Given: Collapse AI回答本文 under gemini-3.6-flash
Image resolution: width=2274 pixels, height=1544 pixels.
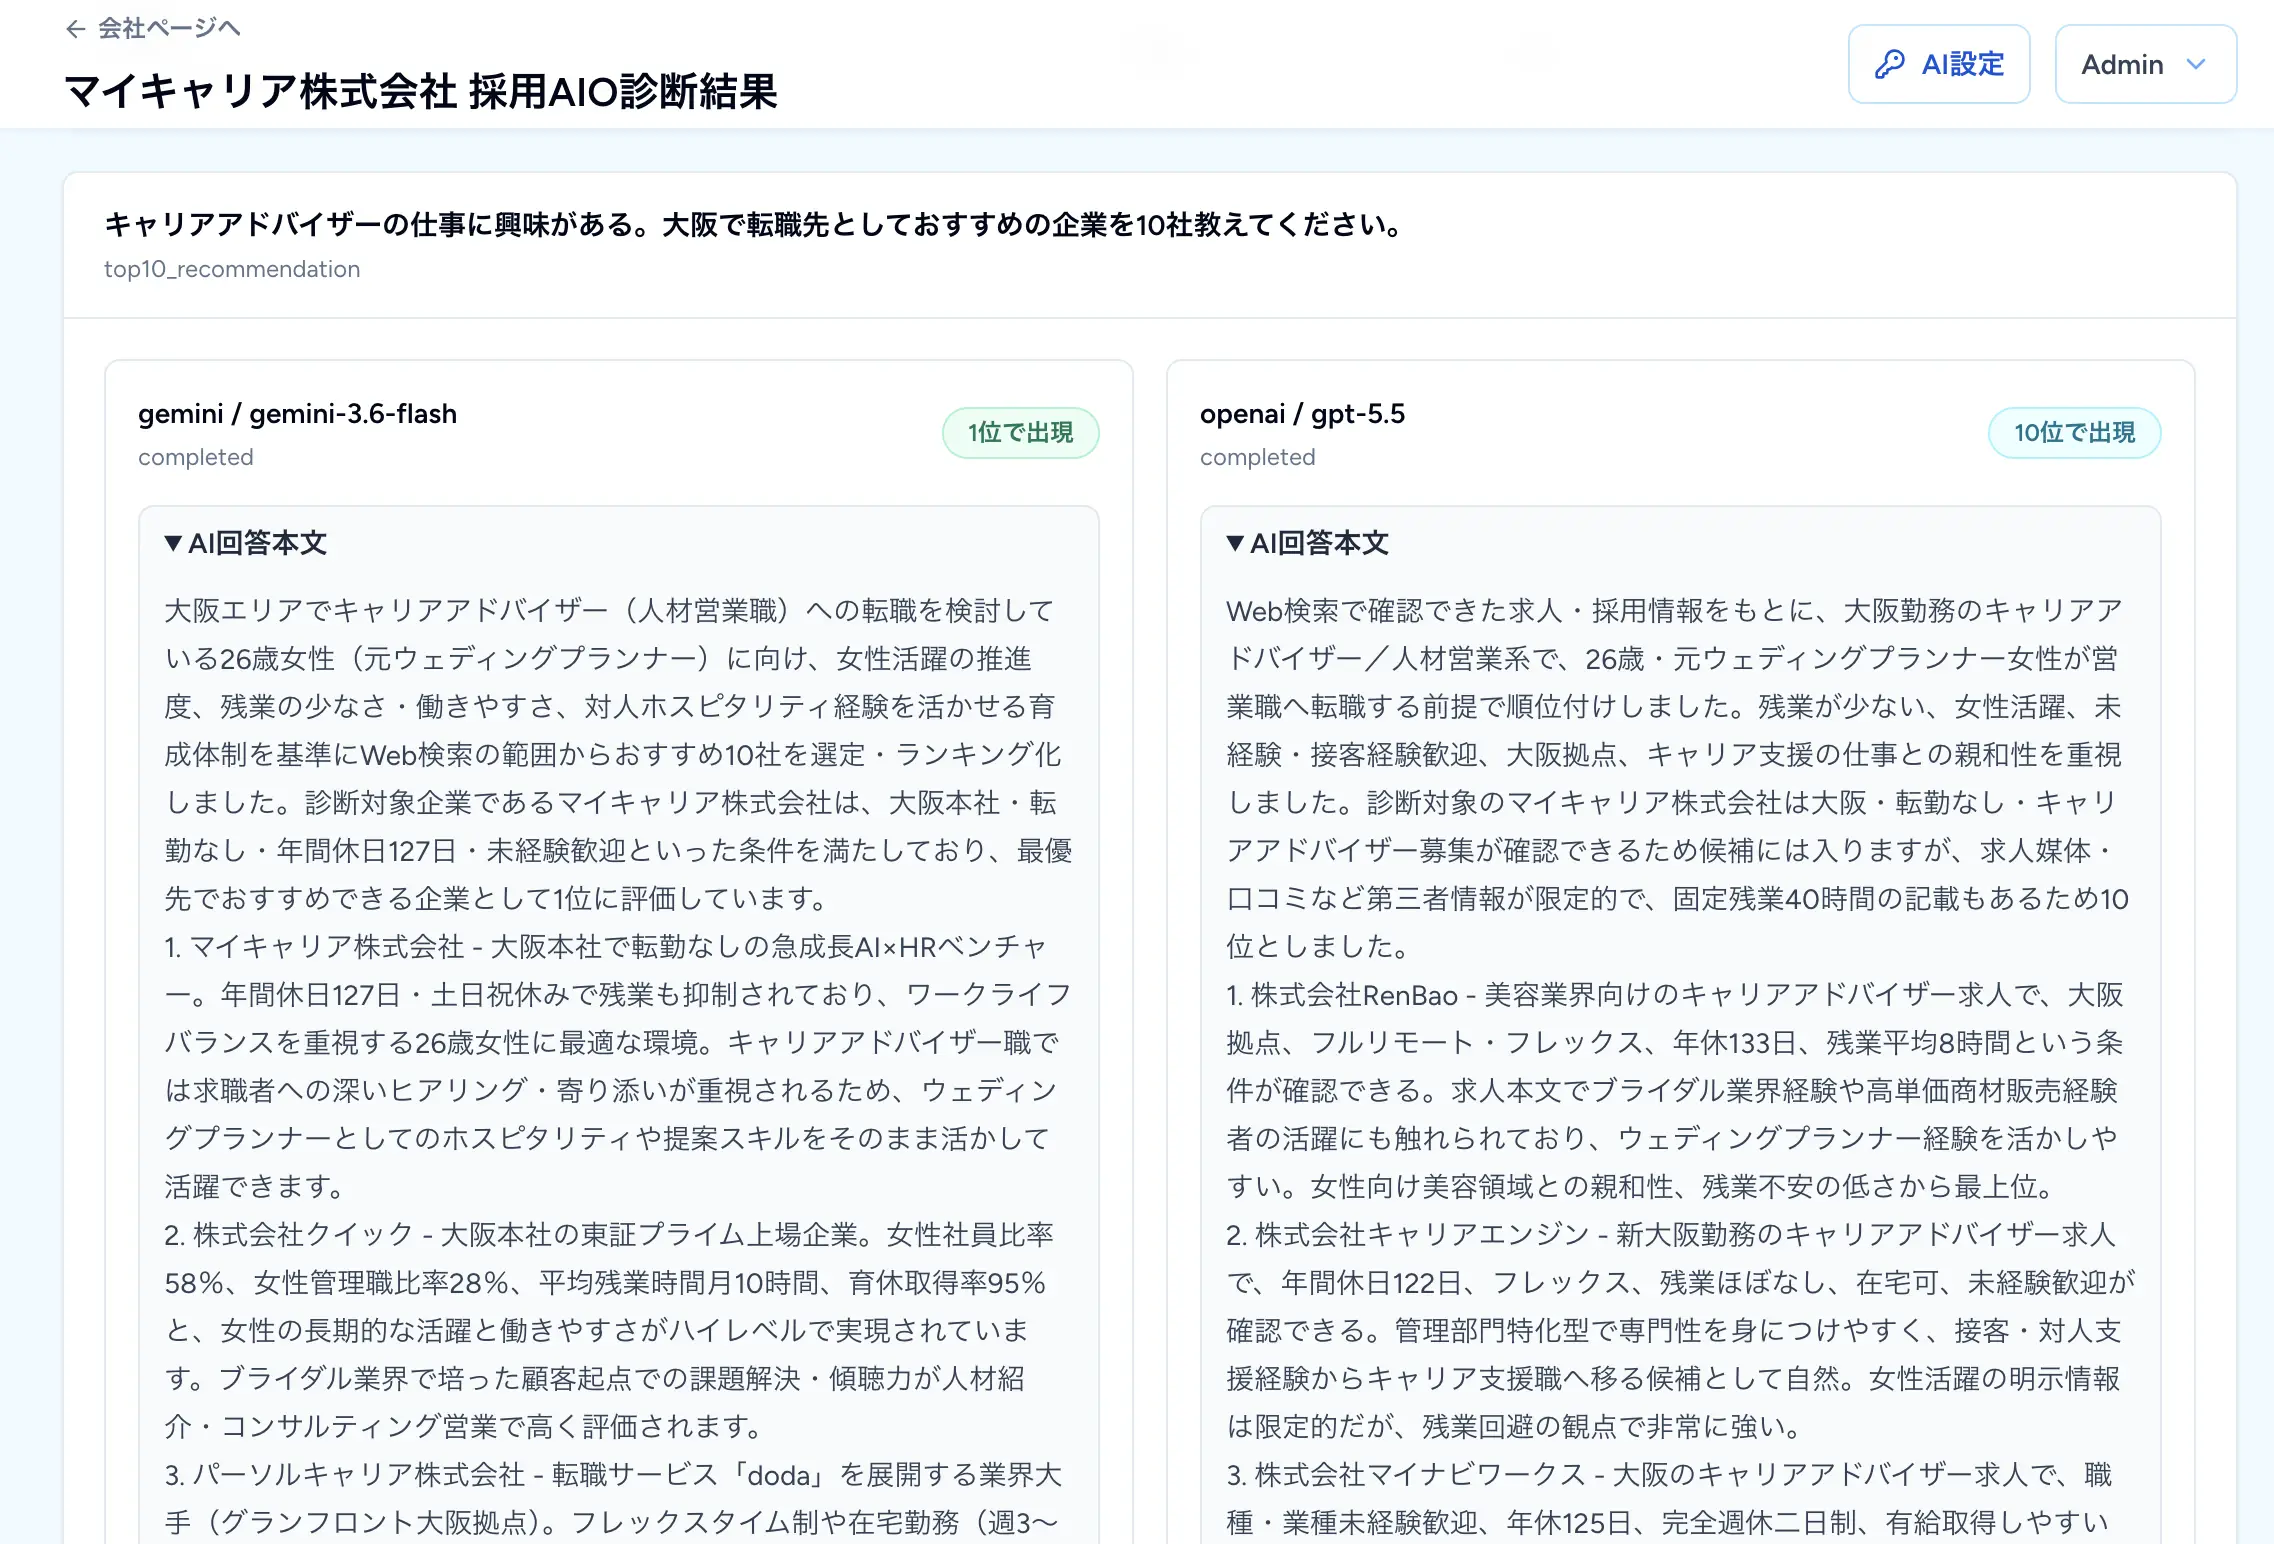Looking at the screenshot, I should point(246,543).
